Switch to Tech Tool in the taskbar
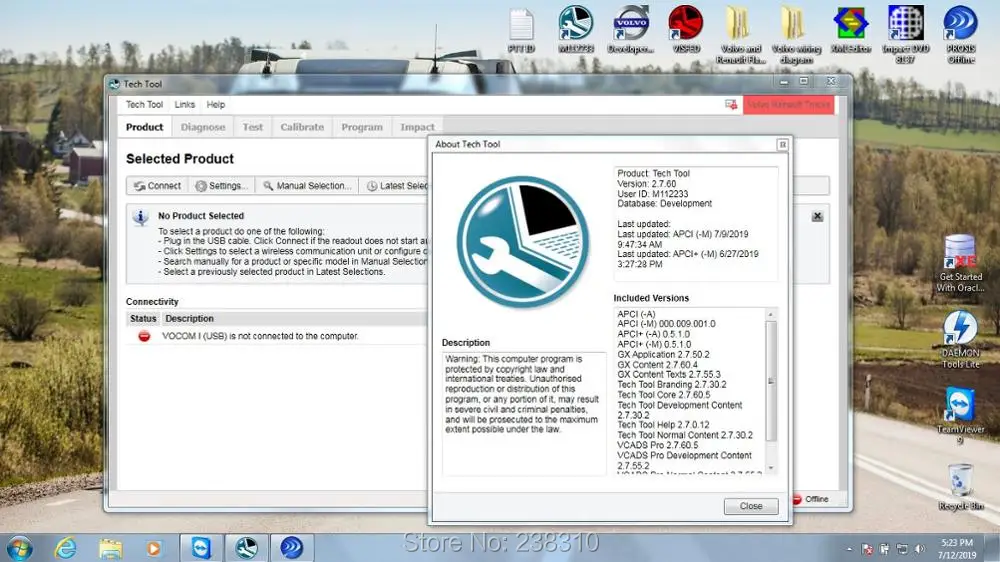Image resolution: width=1000 pixels, height=562 pixels. (246, 548)
